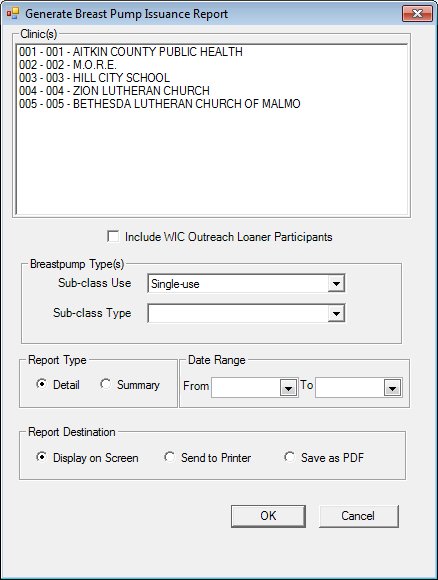
Task: Open the From date picker arrow
Action: tap(289, 388)
